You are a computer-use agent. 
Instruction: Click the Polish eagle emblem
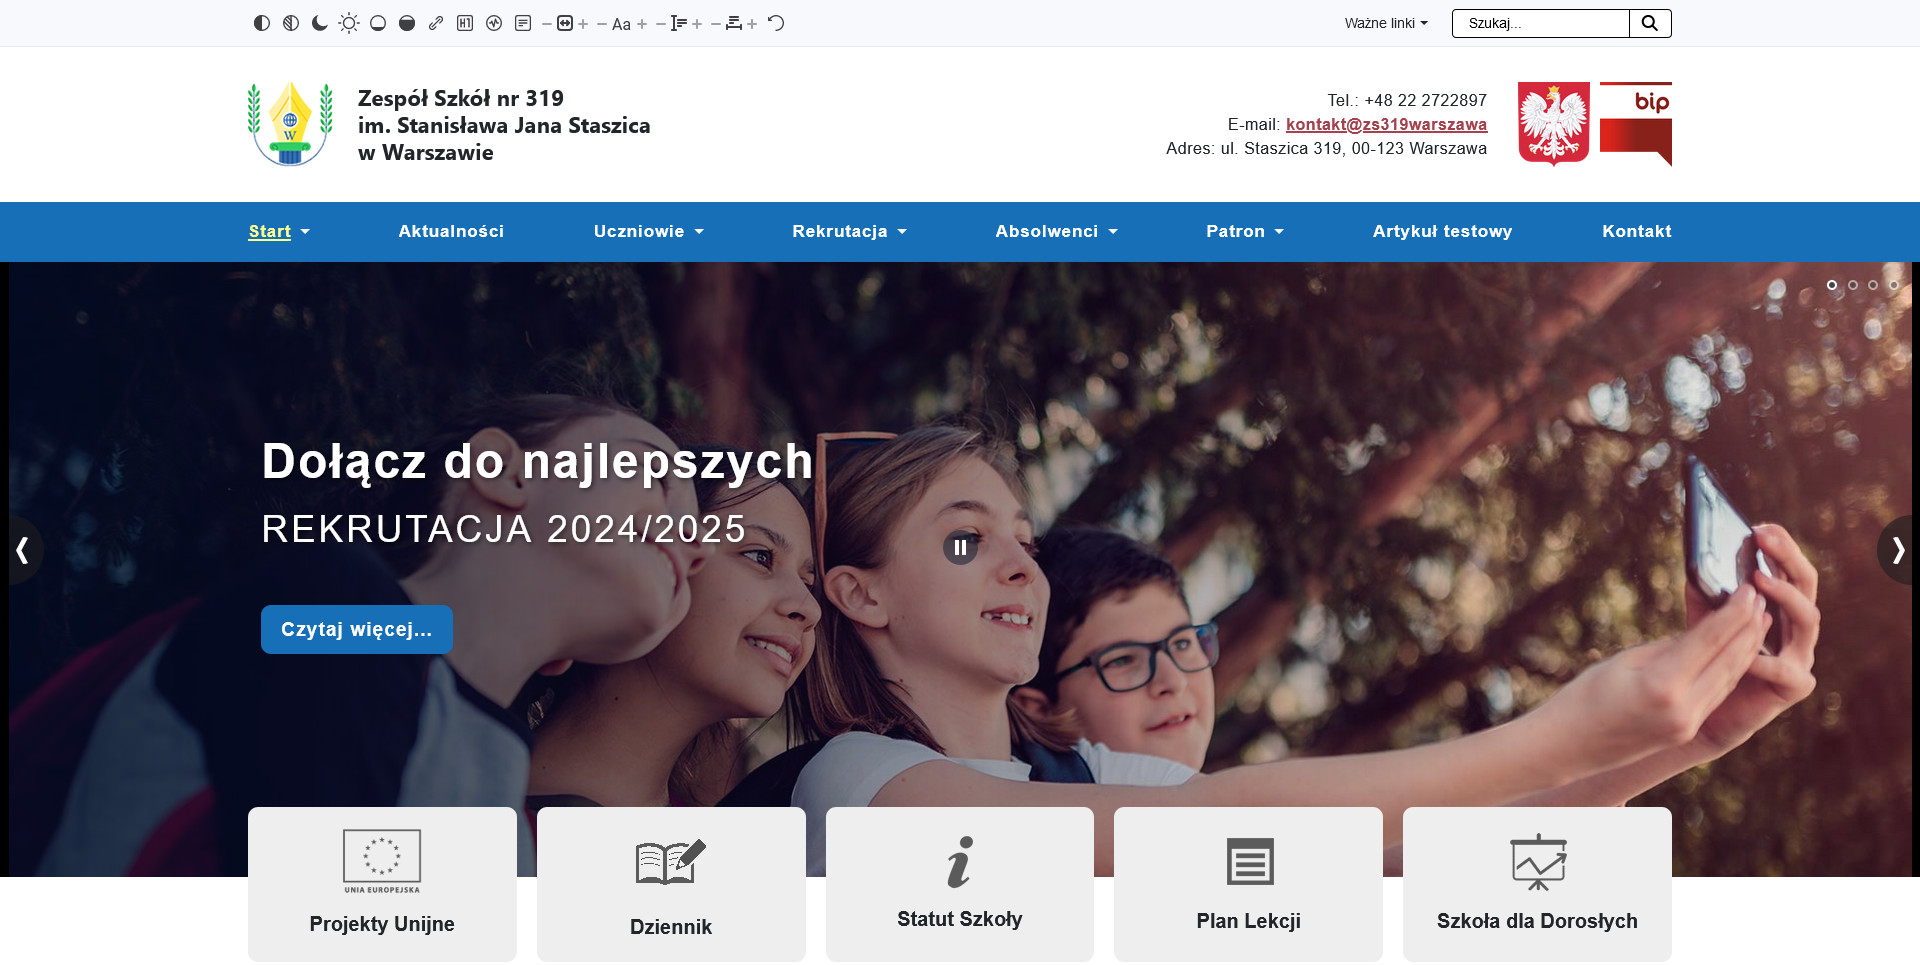pos(1553,124)
